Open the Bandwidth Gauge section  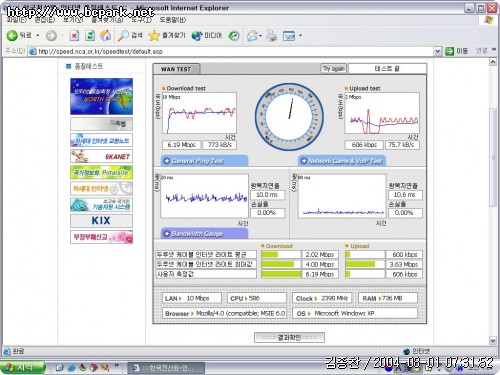(x=204, y=234)
